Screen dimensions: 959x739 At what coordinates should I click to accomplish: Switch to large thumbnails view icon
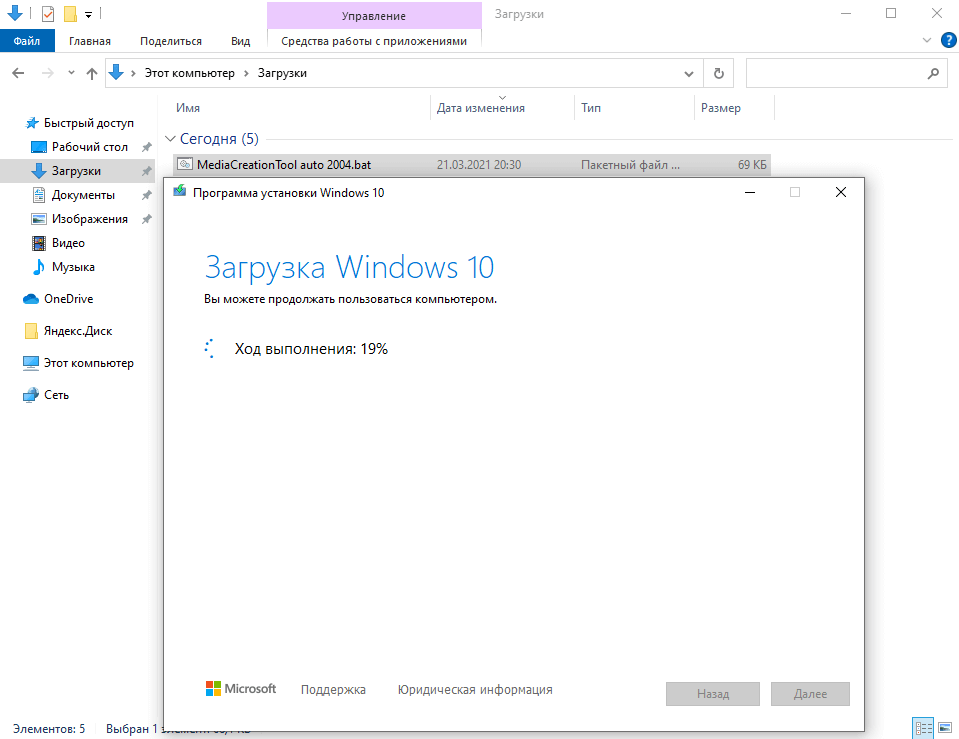[x=945, y=728]
